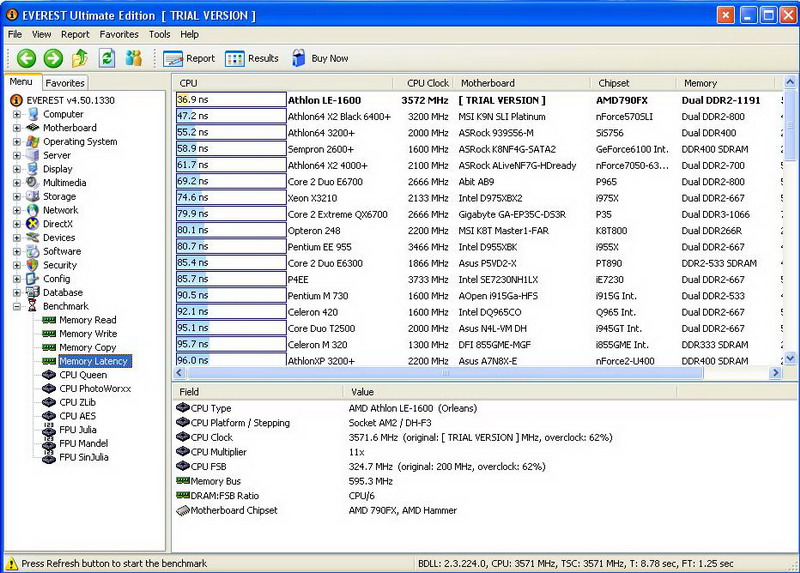Click the Refresh icon in the toolbar

(x=107, y=59)
